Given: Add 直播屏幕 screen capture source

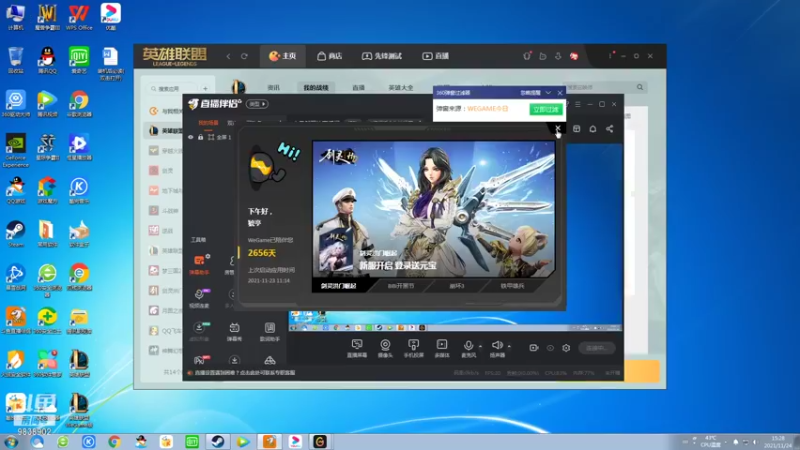Looking at the screenshot, I should (357, 348).
